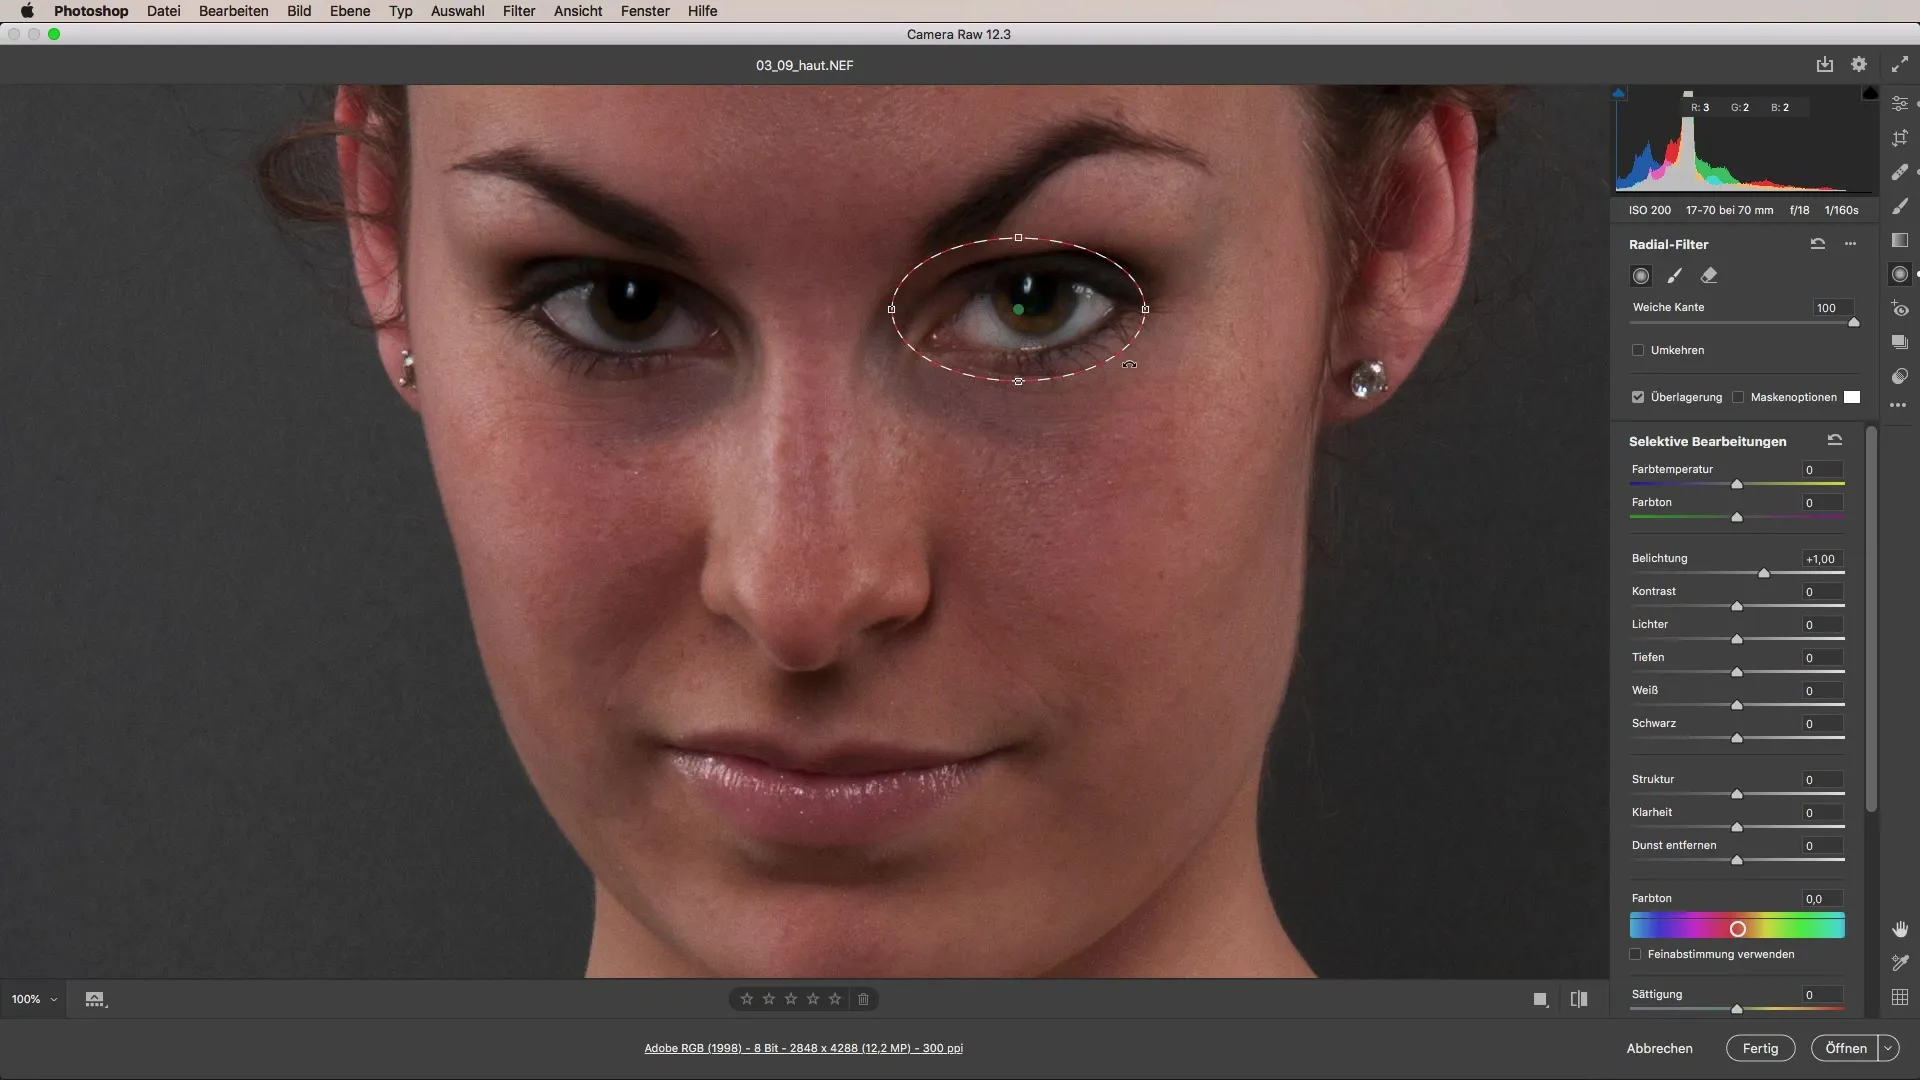1920x1080 pixels.
Task: Open the Photoshop application menu
Action: pyautogui.click(x=91, y=11)
